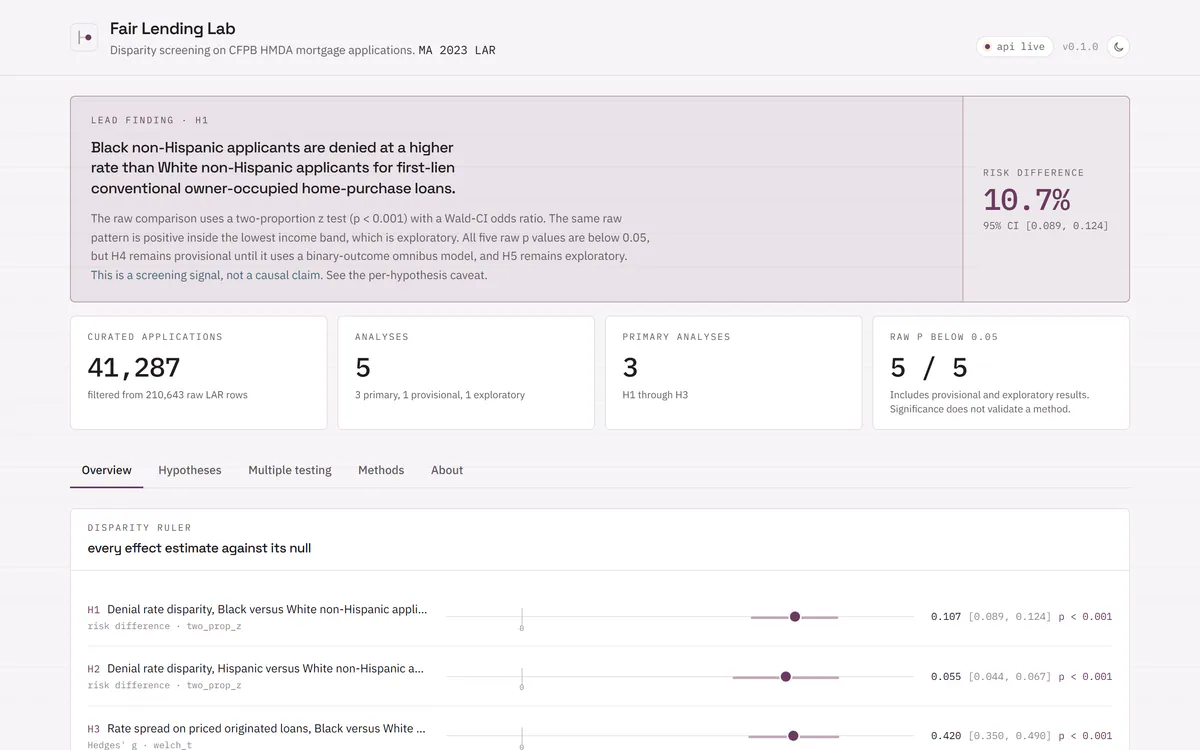Switch to the Hypotheses tab
Image resolution: width=1200 pixels, height=750 pixels.
pos(190,470)
